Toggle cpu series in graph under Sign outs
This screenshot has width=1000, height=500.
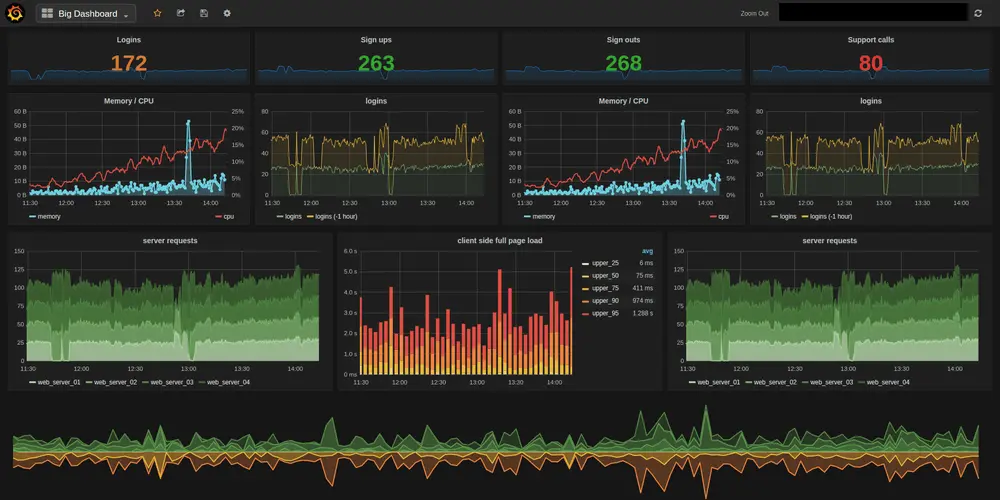719,216
